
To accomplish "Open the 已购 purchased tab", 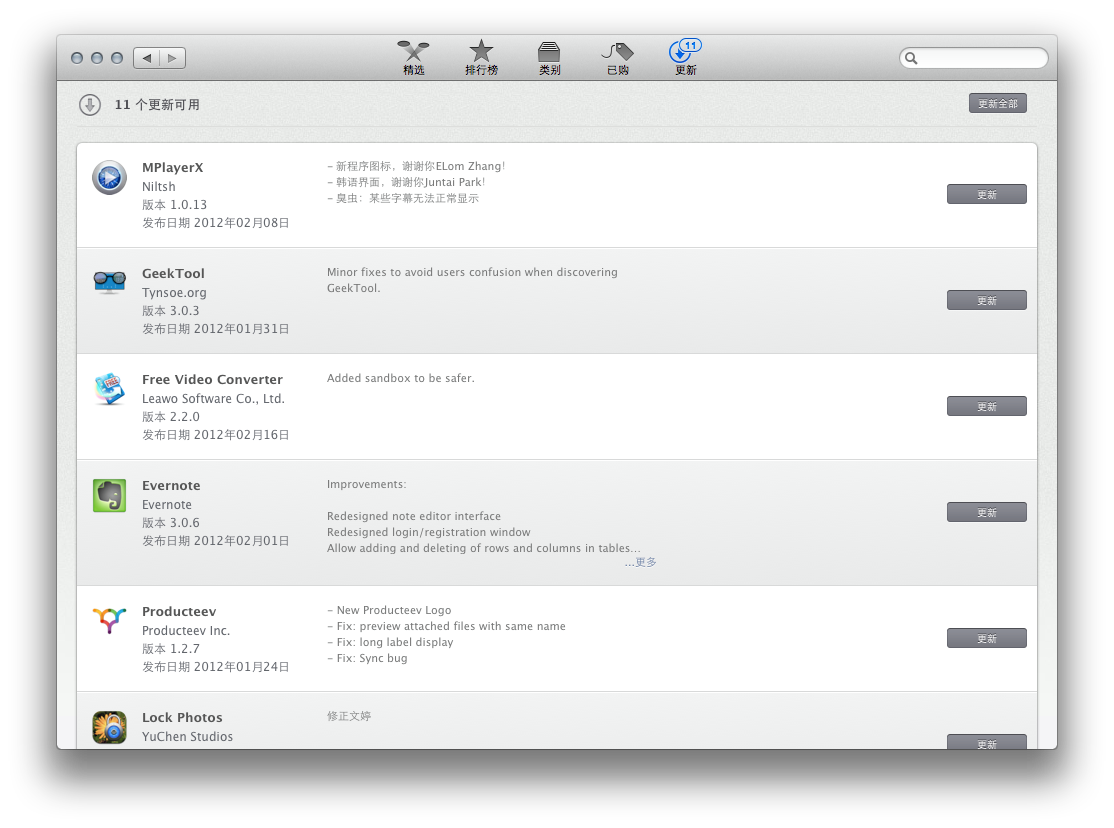I will (x=617, y=58).
